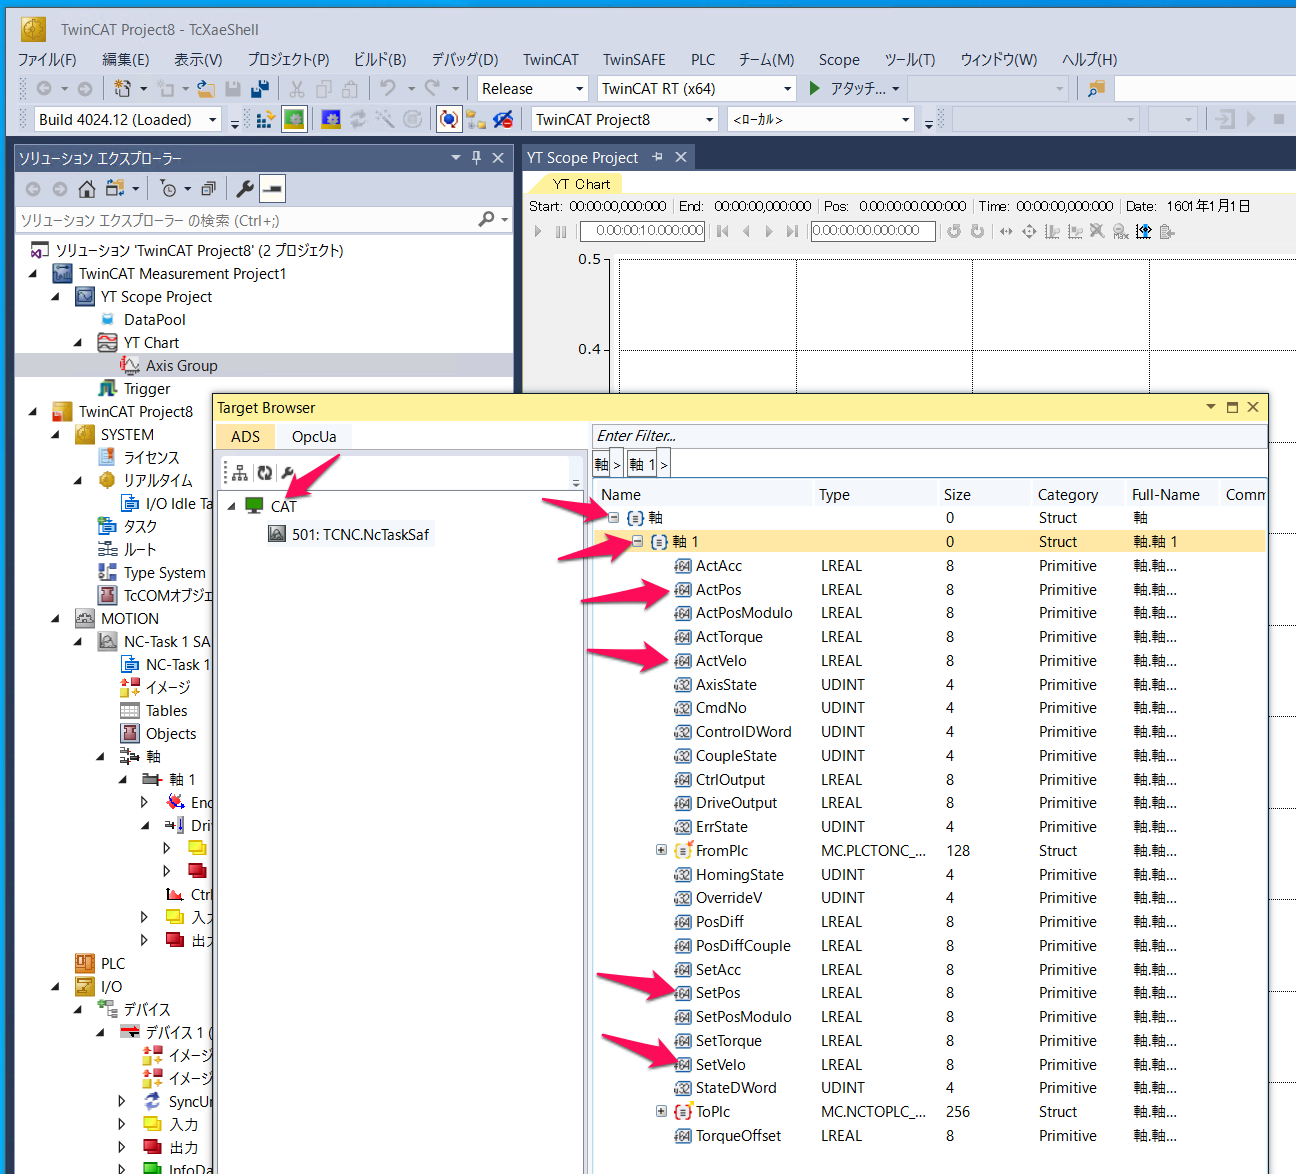
Task: Click the chart Export data icon
Action: (x=1167, y=231)
